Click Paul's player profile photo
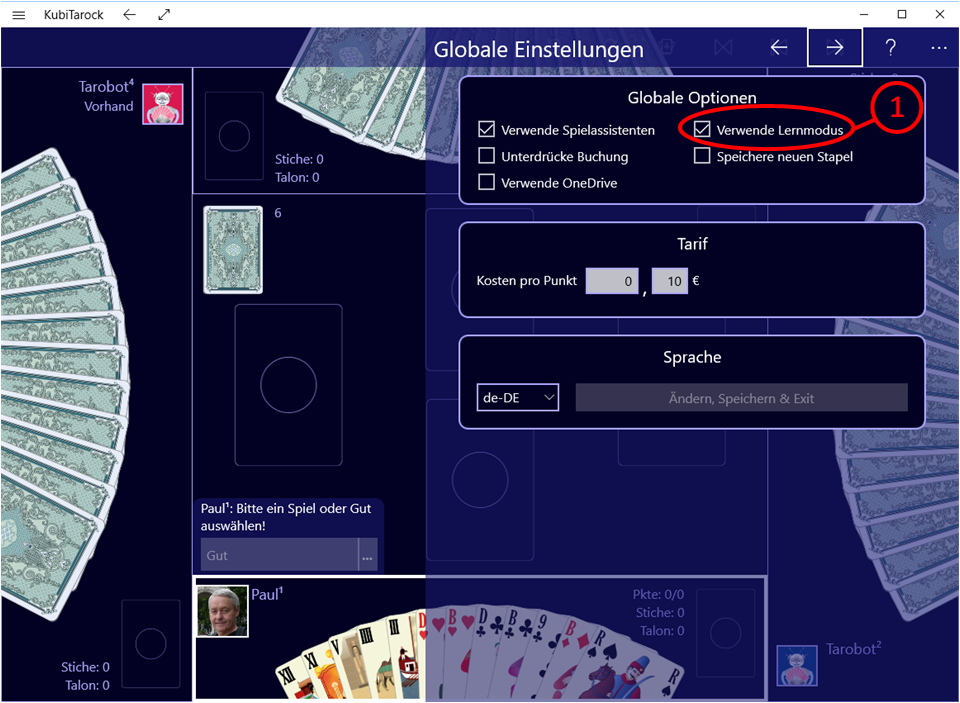Screen dimensions: 960x703 (x=222, y=611)
